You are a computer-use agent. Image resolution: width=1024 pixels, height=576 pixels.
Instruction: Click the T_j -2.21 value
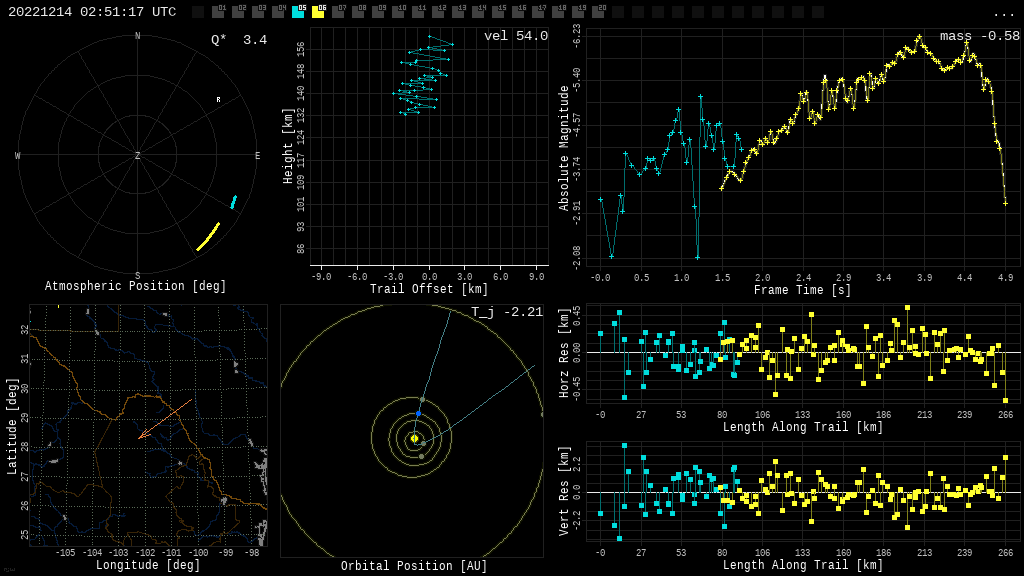point(507,313)
